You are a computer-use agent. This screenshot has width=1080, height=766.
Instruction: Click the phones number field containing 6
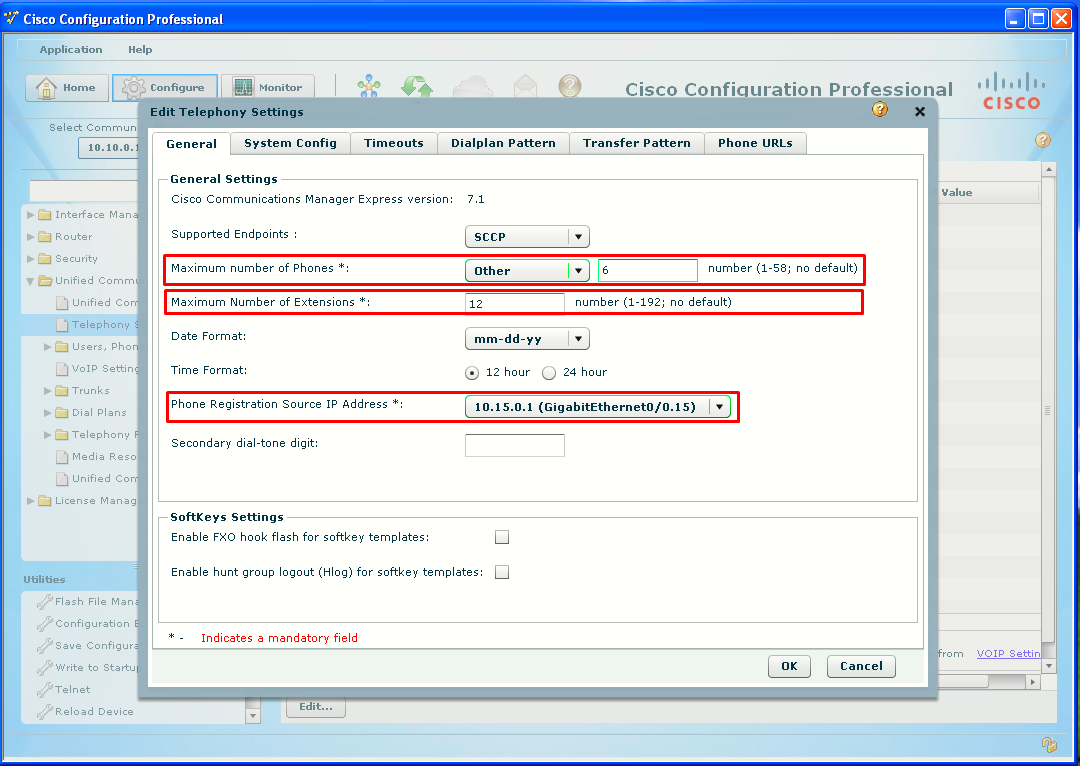coord(647,270)
